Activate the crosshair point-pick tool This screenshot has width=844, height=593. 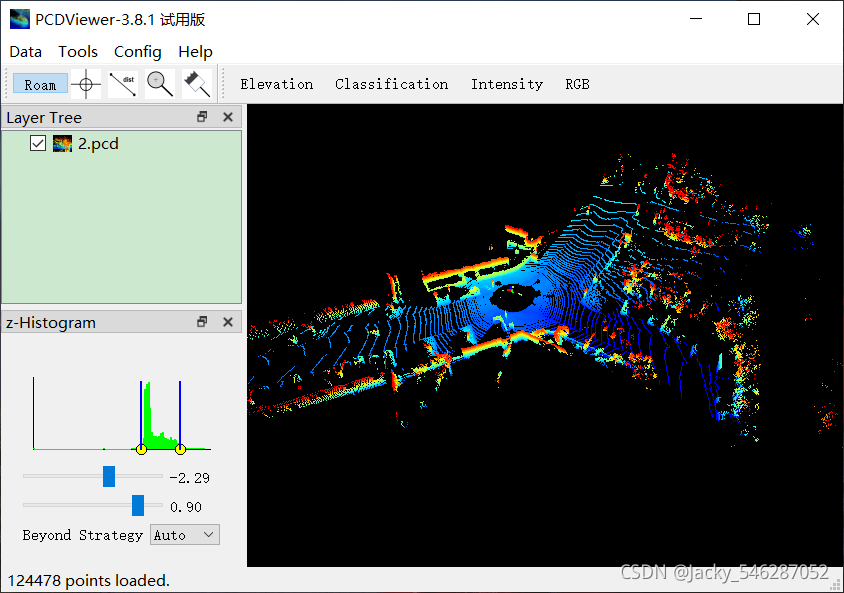coord(86,84)
